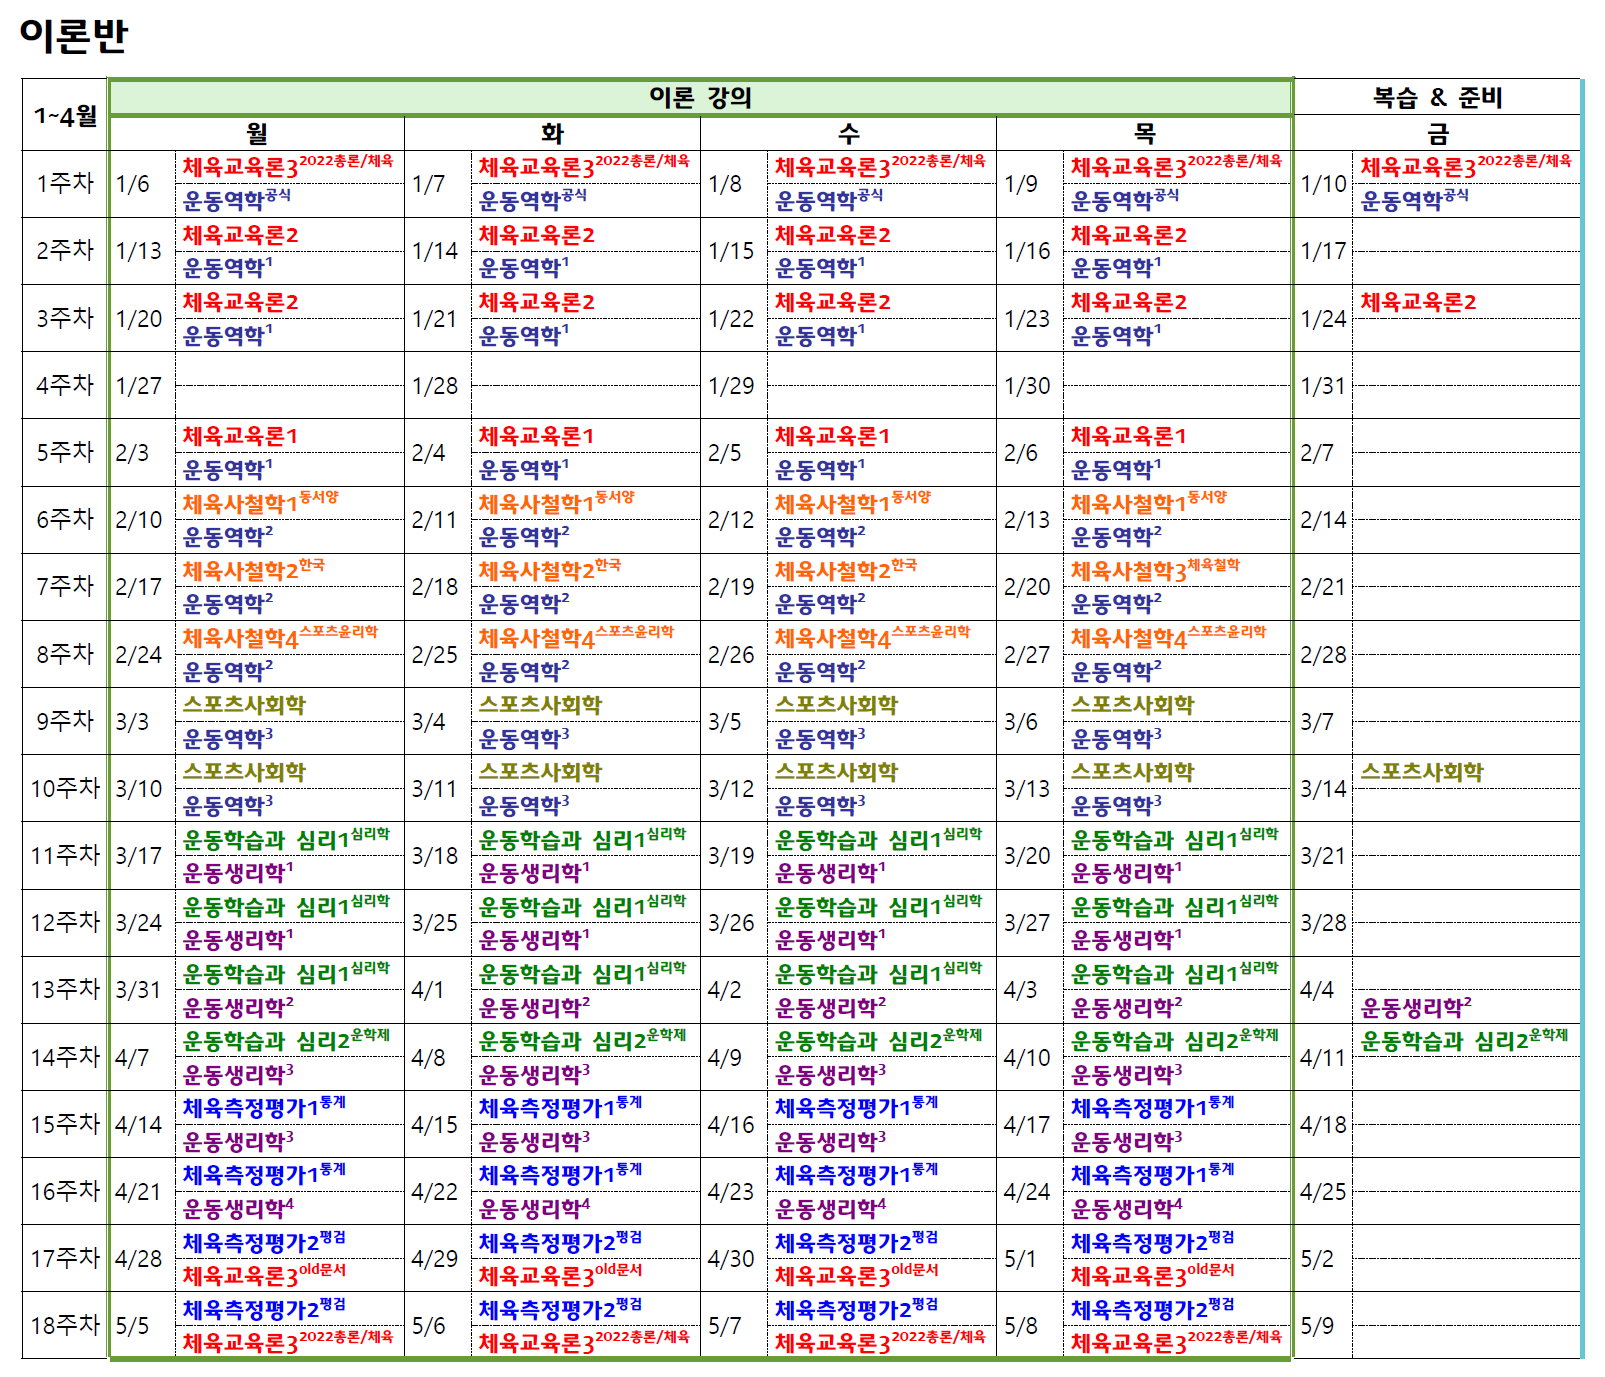The height and width of the screenshot is (1377, 1605).
Task: Click 운동학습과 심리2 on 4/7 Monday
Action: 286,1040
